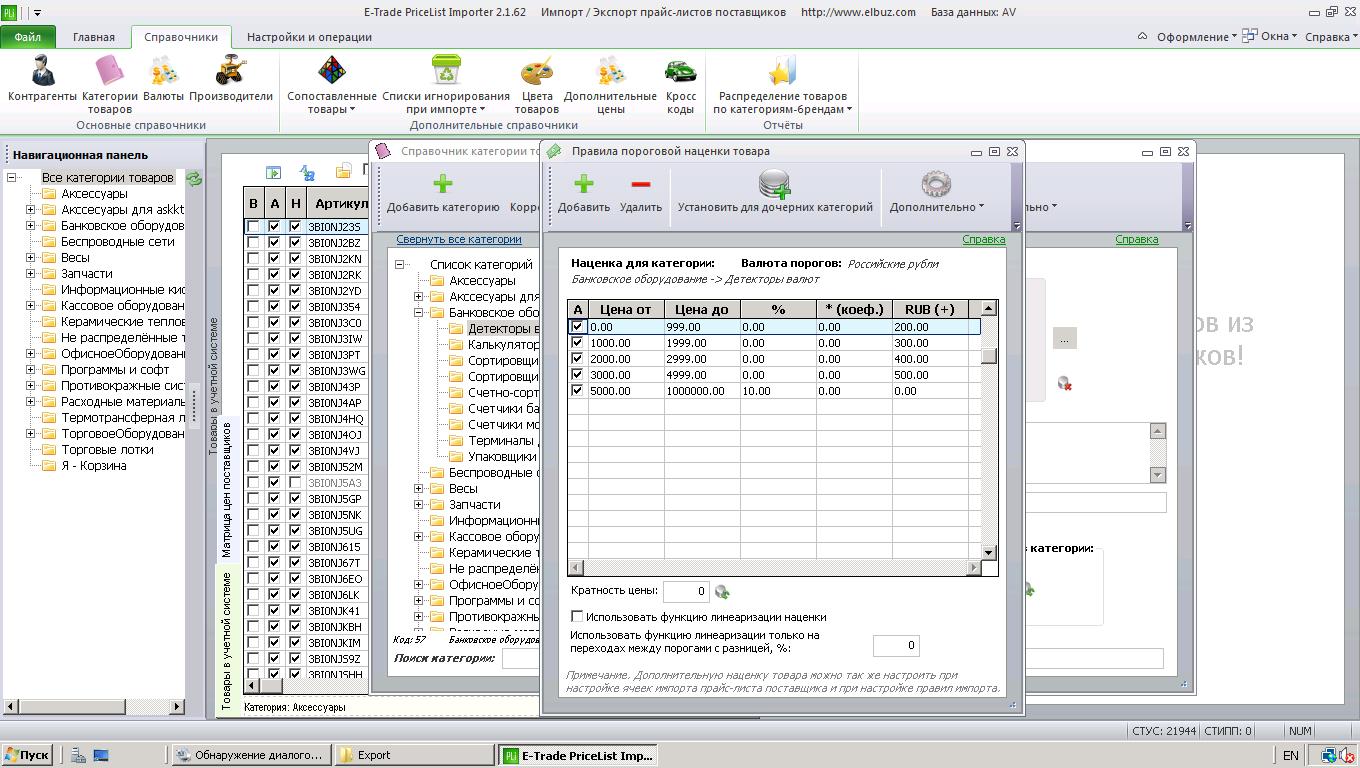This screenshot has height=768, width=1360.
Task: Click the price multiplicity calculator icon
Action: pos(722,592)
